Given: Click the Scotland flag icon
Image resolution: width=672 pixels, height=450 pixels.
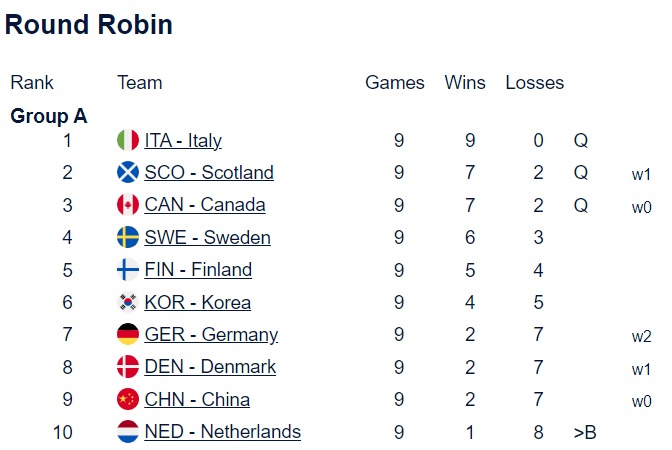Looking at the screenshot, I should click(x=128, y=173).
